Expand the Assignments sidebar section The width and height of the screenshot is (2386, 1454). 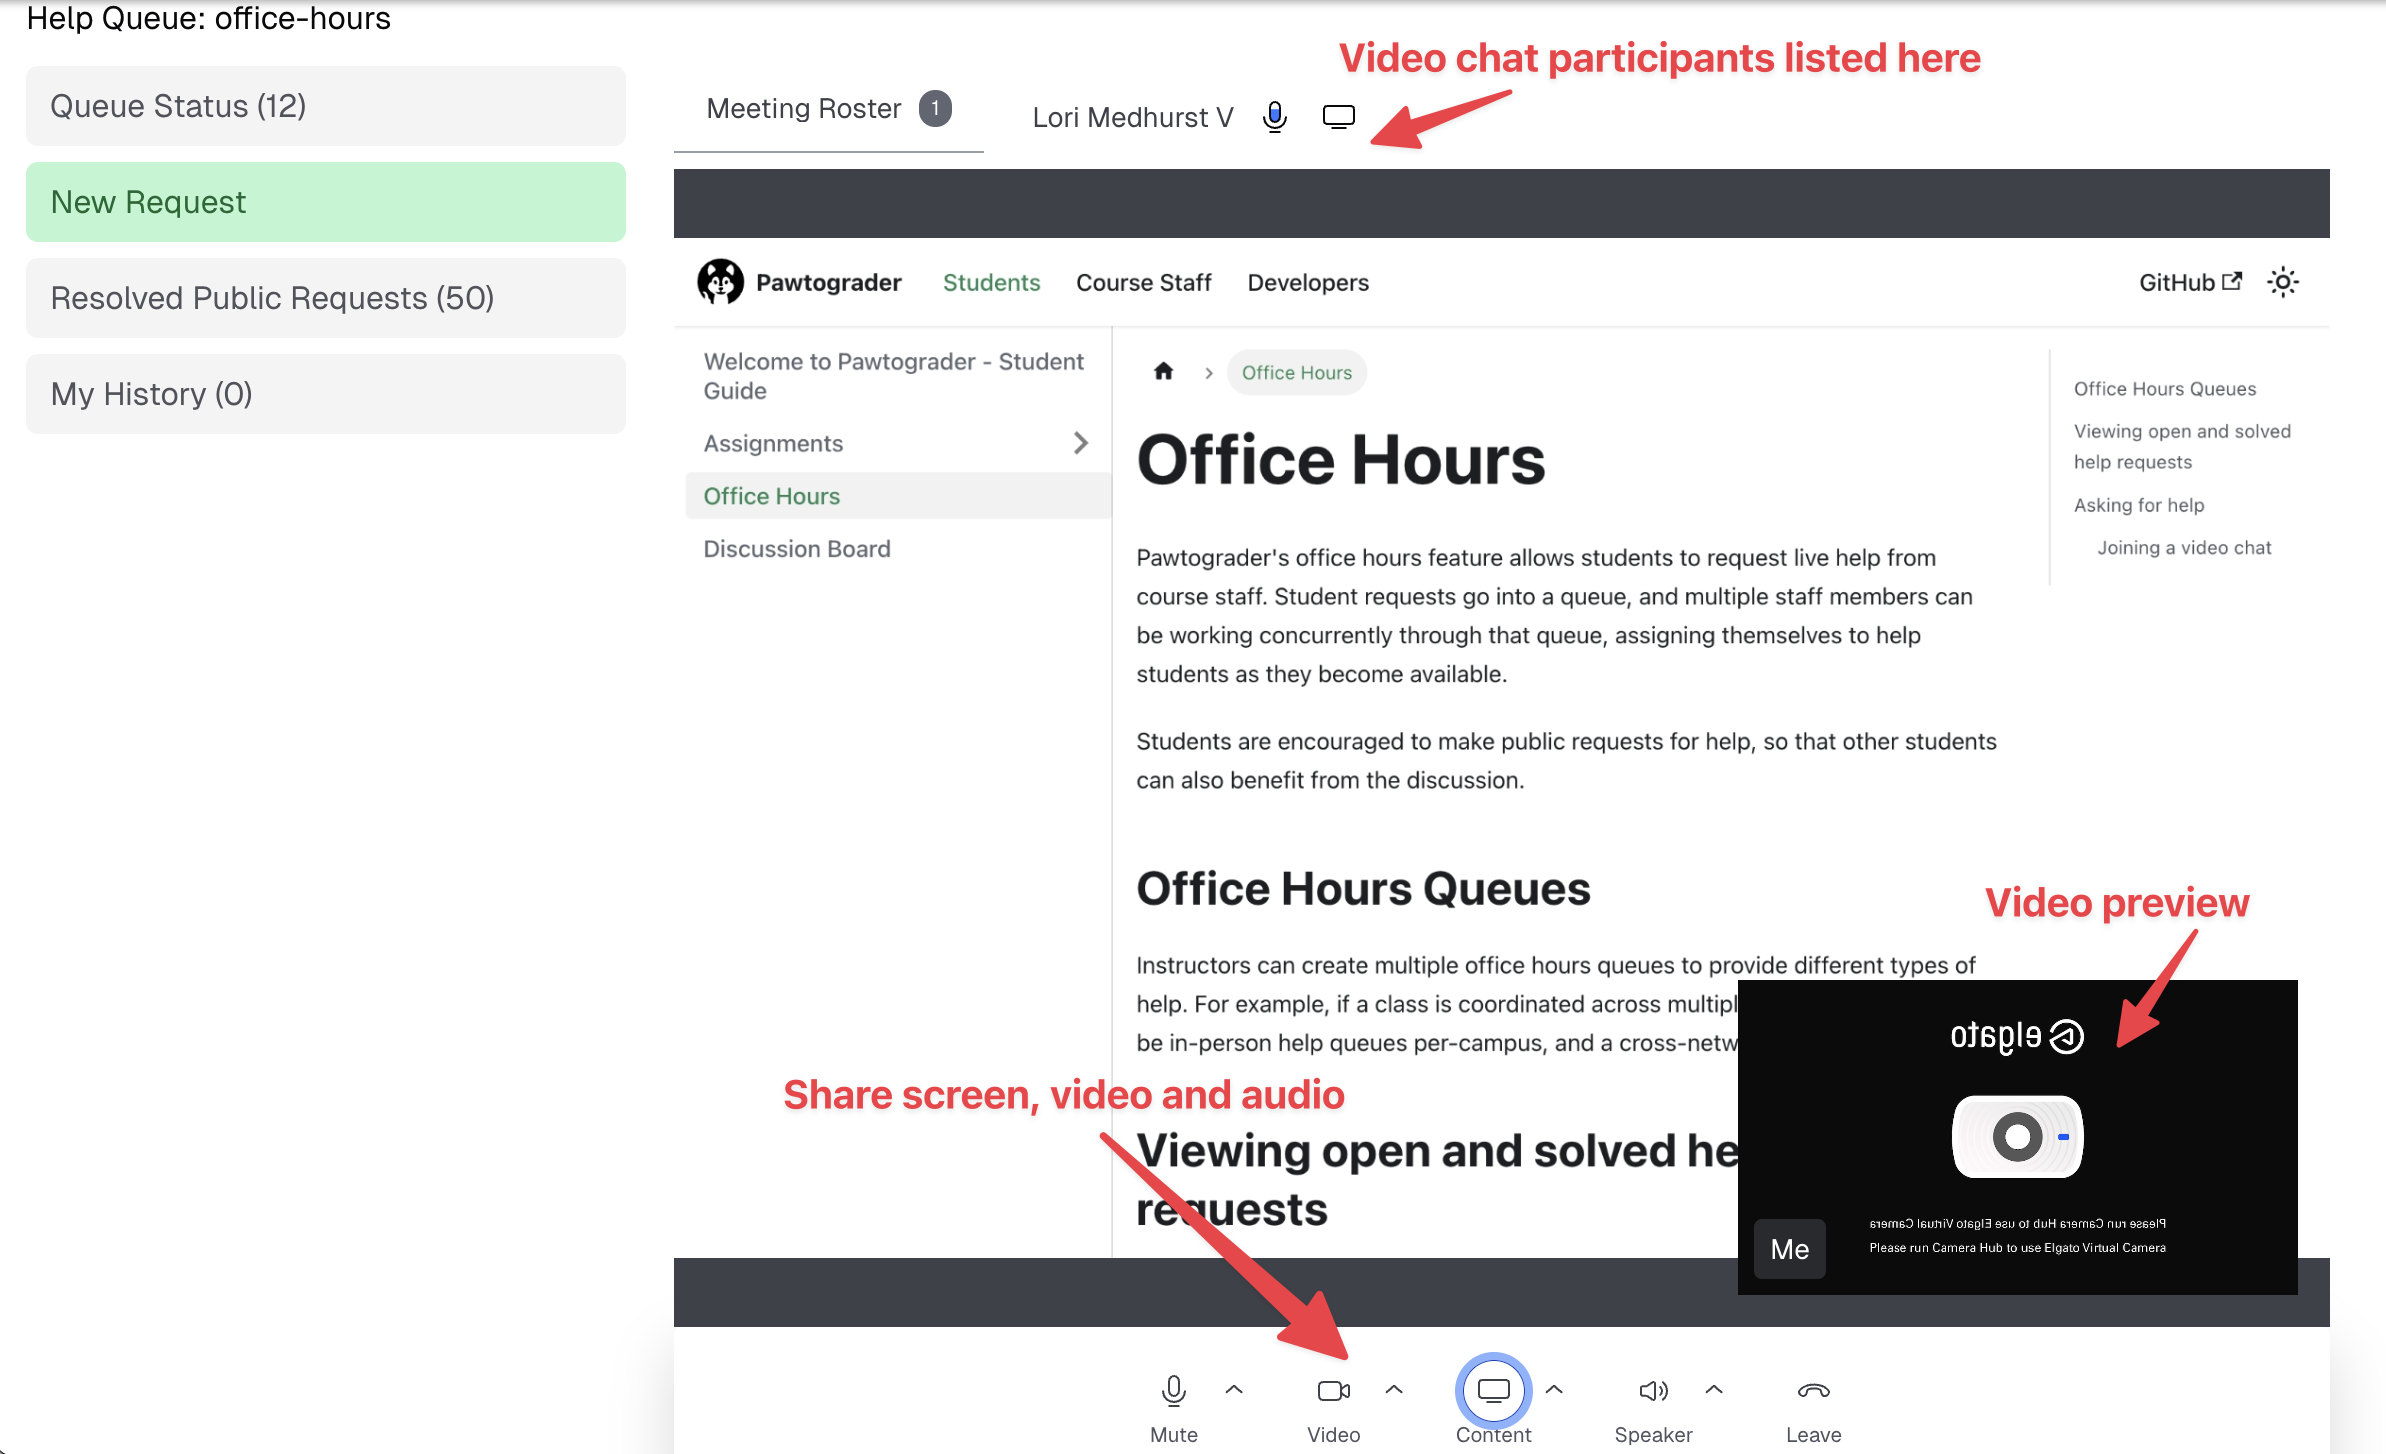point(1080,443)
